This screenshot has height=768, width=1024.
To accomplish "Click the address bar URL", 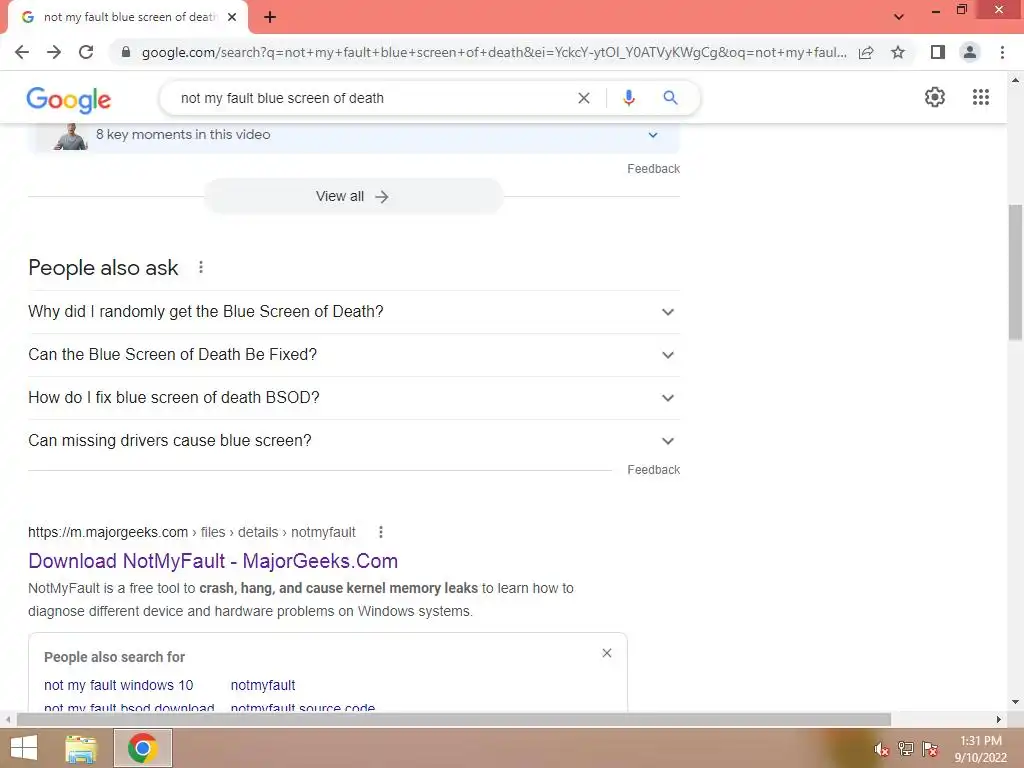I will coord(494,52).
